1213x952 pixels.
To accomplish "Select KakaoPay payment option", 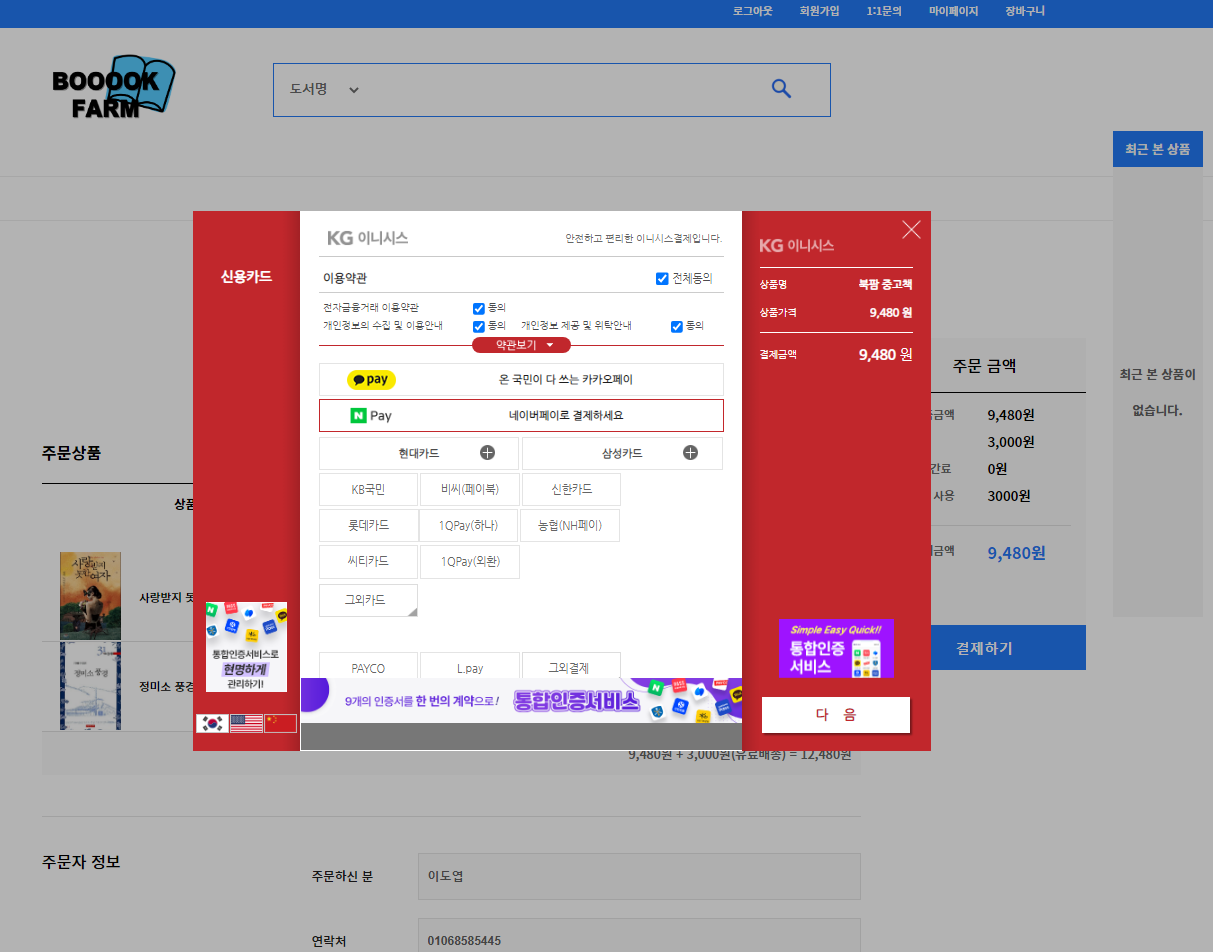I will [x=521, y=380].
